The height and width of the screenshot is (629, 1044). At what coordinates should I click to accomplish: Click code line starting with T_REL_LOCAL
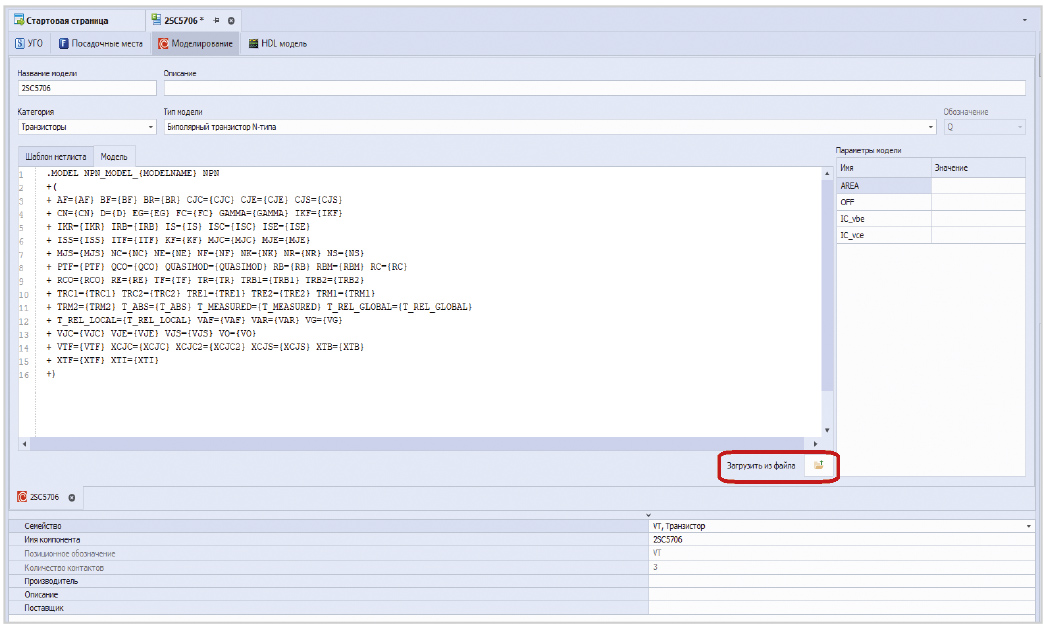(x=194, y=320)
